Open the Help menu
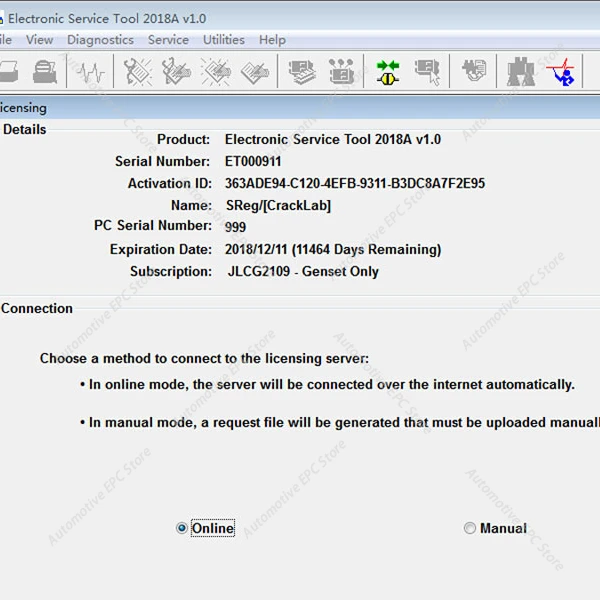Image resolution: width=600 pixels, height=600 pixels. (x=272, y=40)
